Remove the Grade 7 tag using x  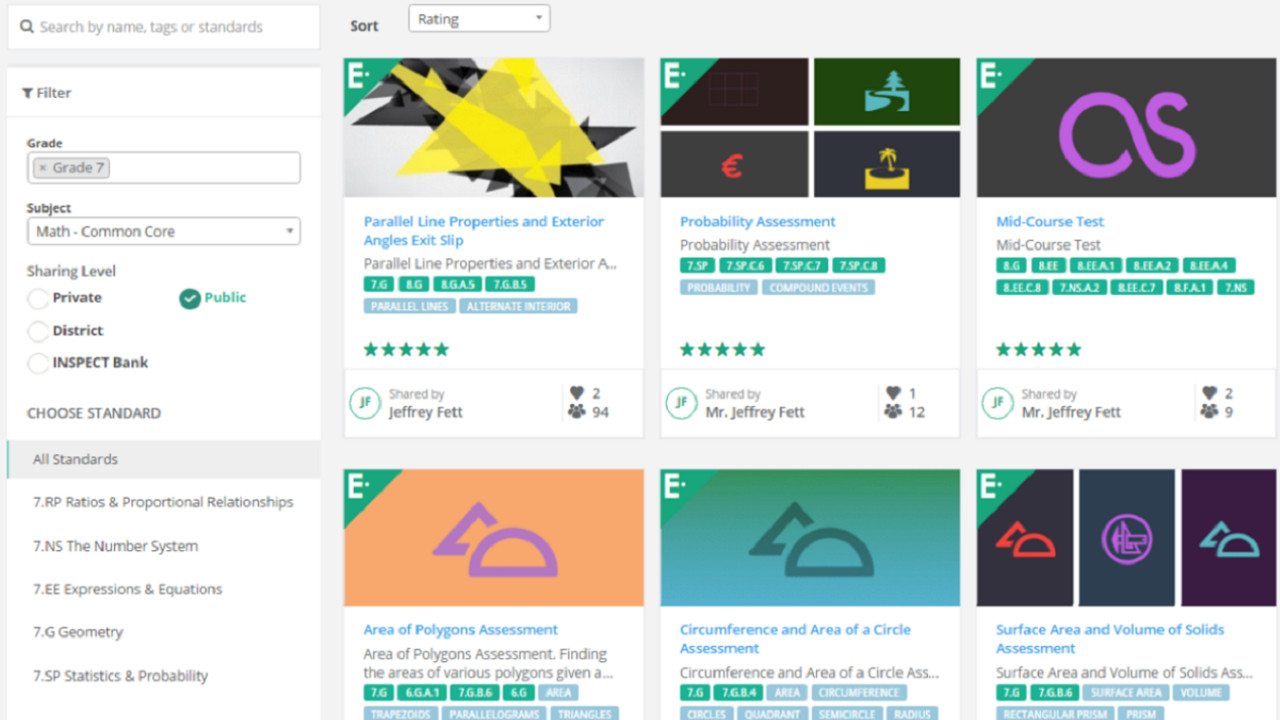[43, 168]
